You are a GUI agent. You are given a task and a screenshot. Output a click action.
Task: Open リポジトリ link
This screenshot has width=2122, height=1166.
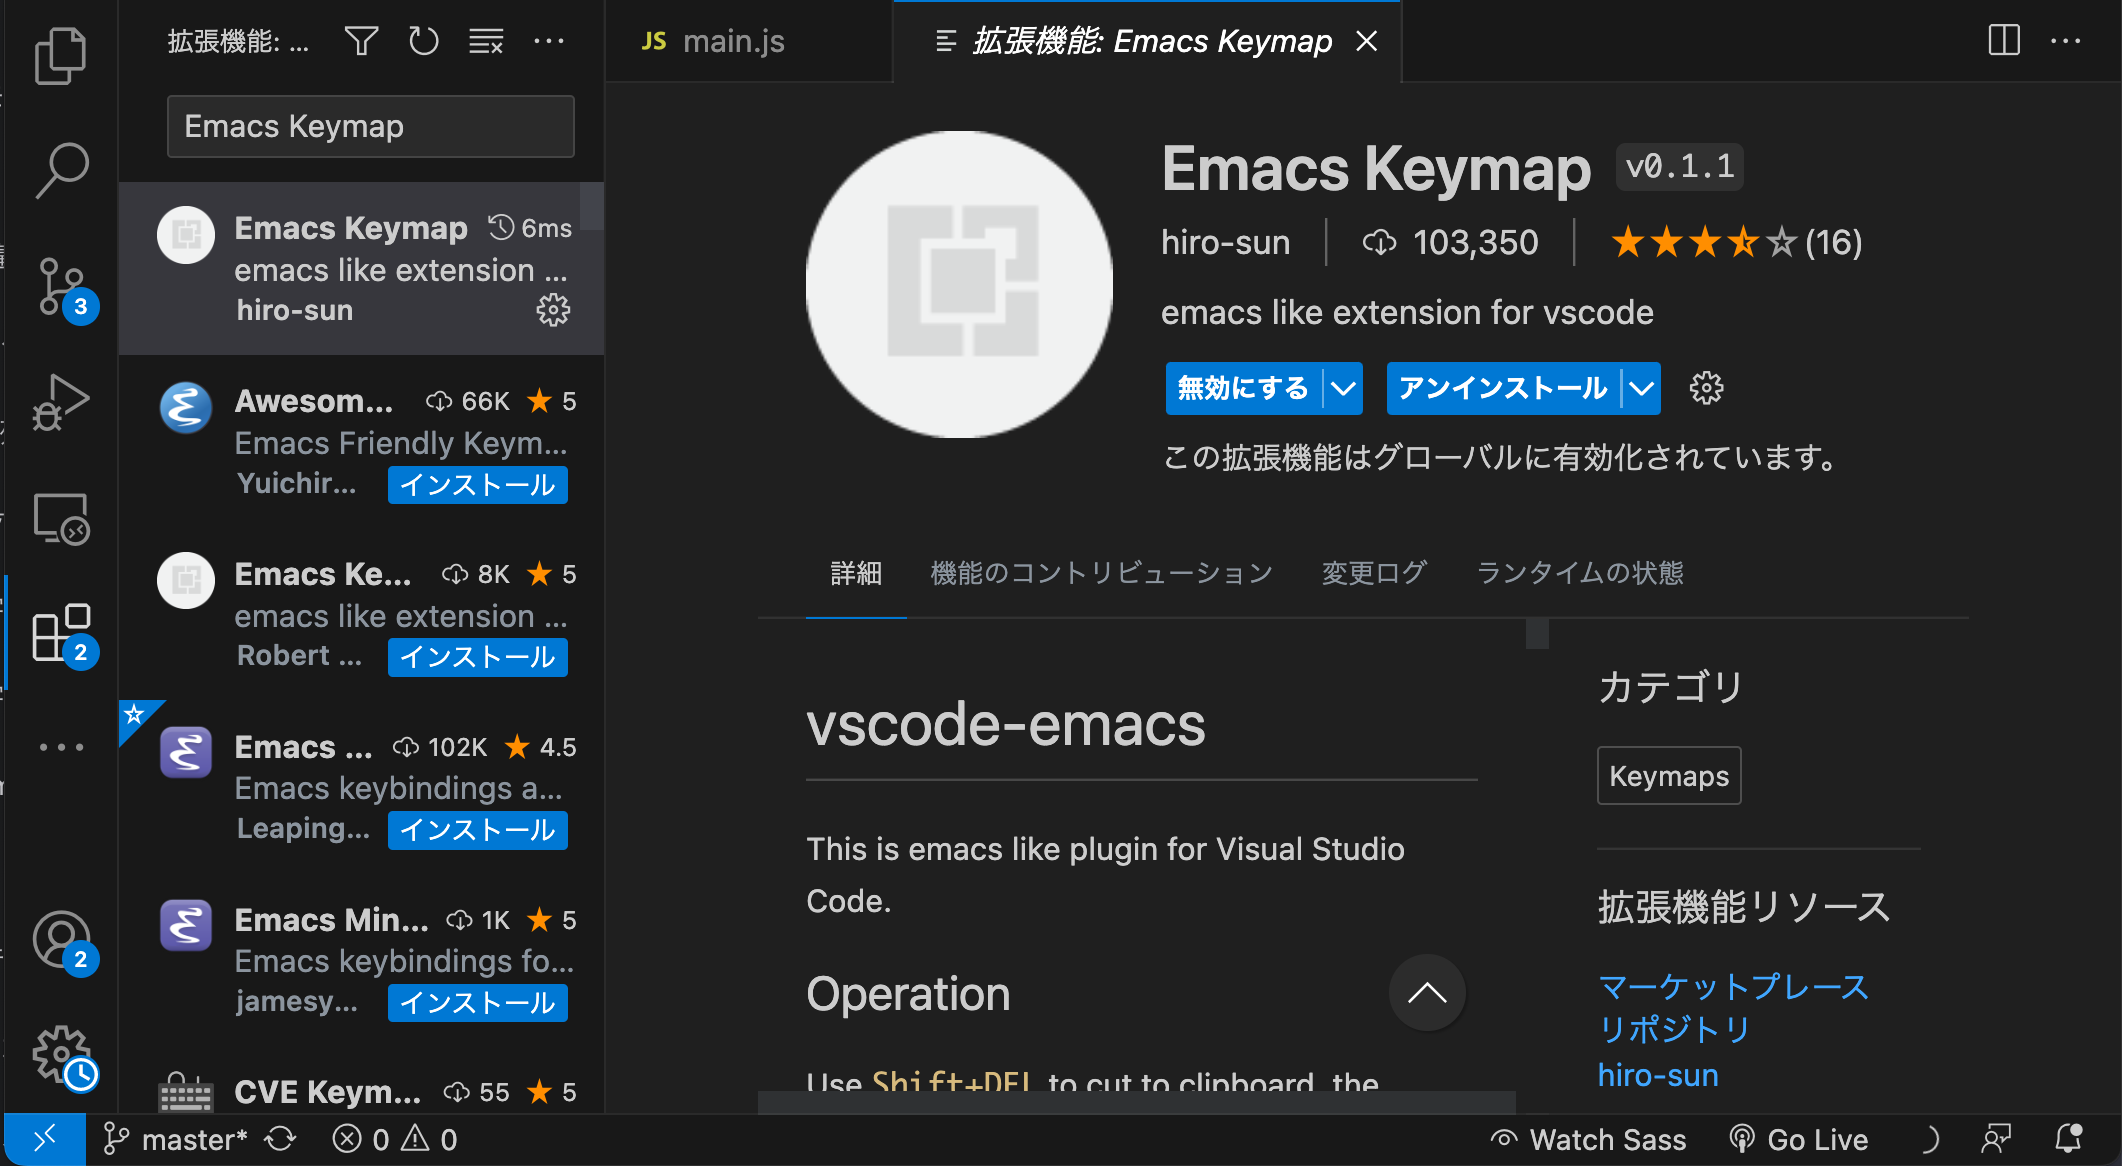(x=1675, y=1029)
